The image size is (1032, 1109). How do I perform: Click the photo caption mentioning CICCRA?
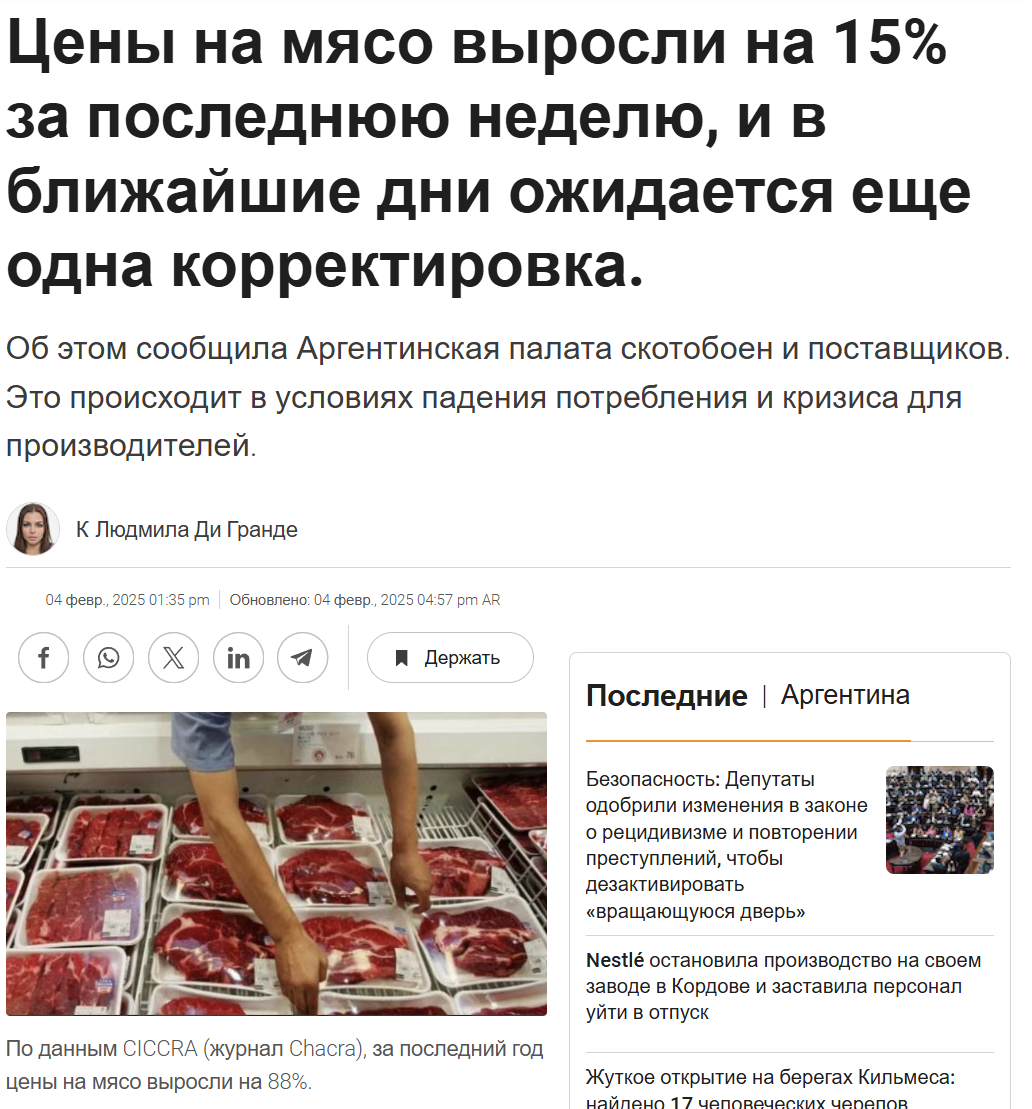point(274,1065)
